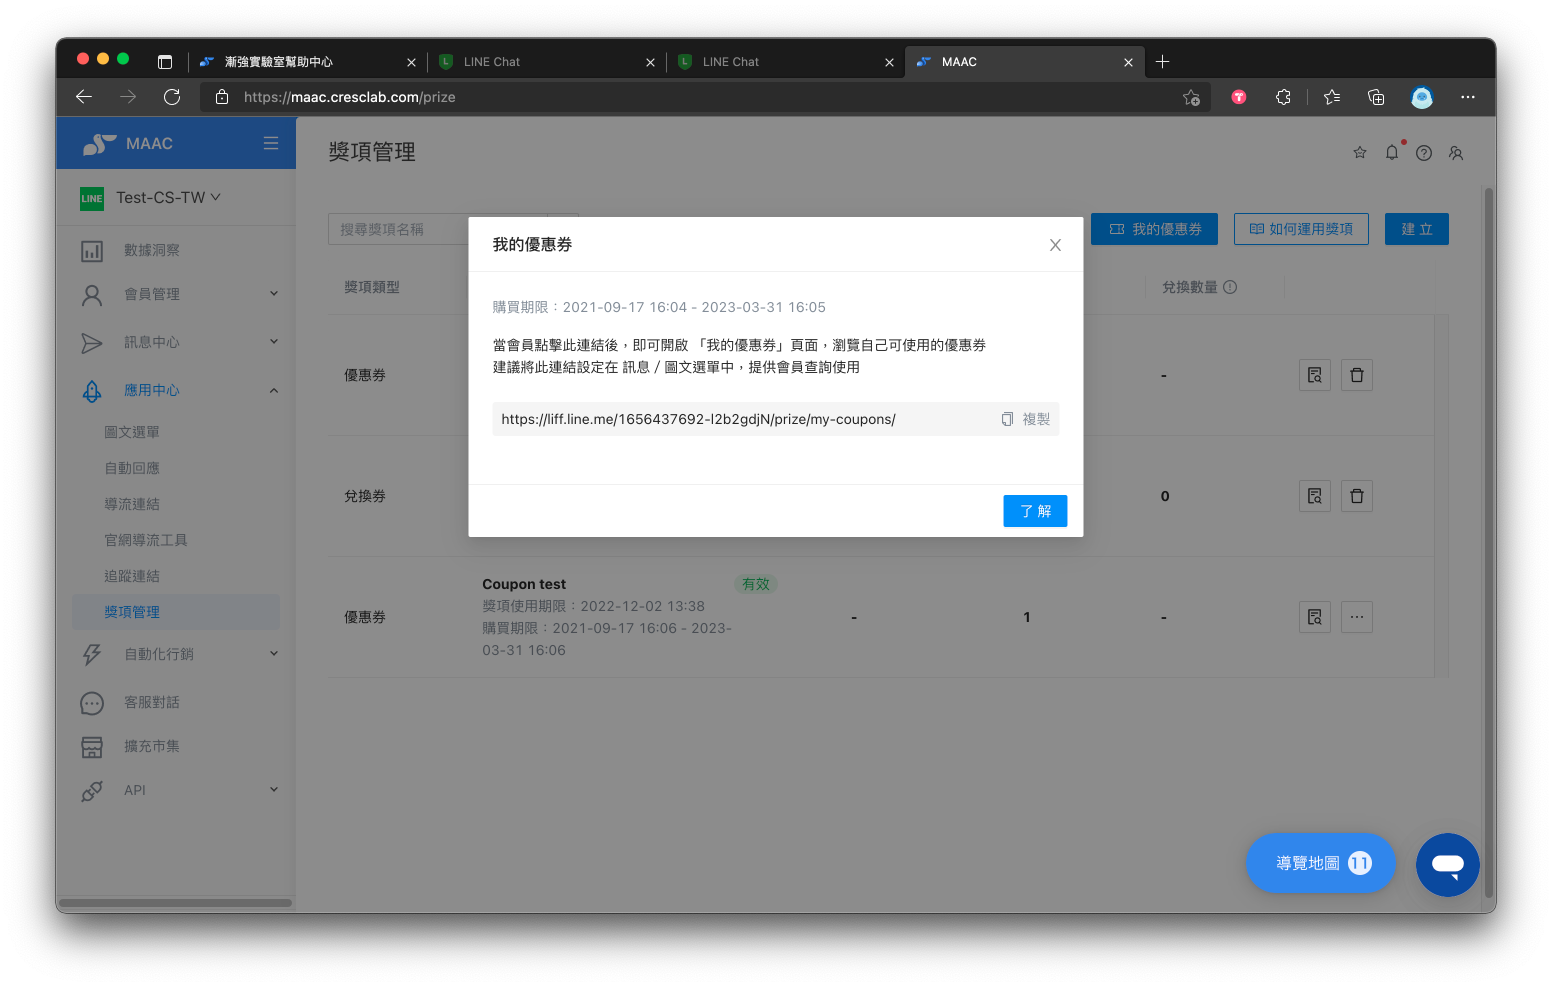
Task: Click the star favorites icon in header
Action: [x=1360, y=153]
